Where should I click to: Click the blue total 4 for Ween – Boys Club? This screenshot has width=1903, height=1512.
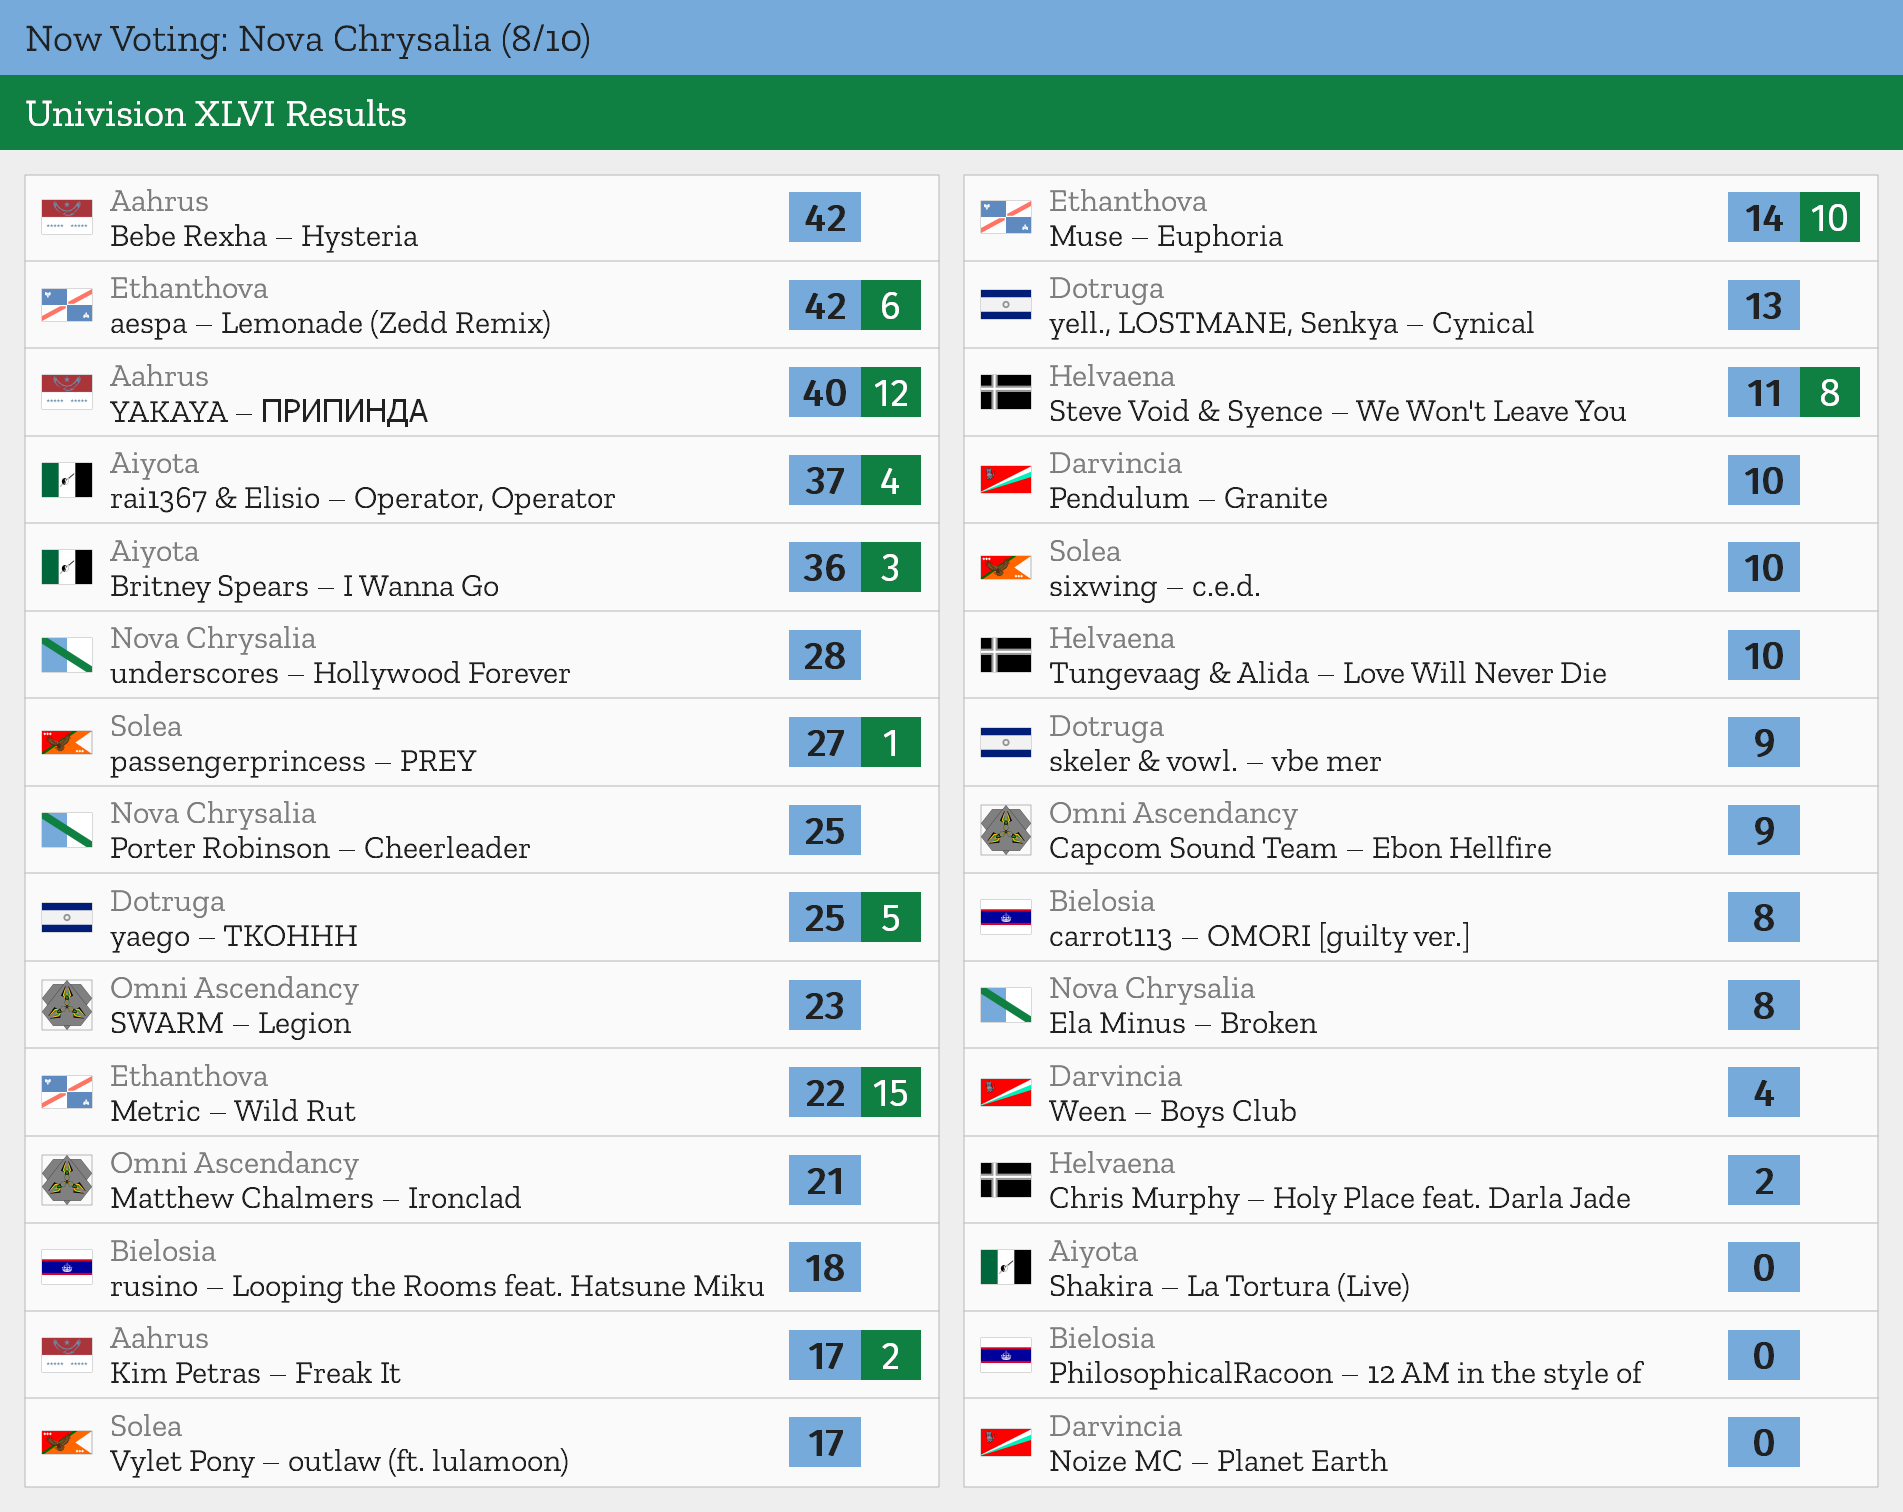[x=1764, y=1092]
